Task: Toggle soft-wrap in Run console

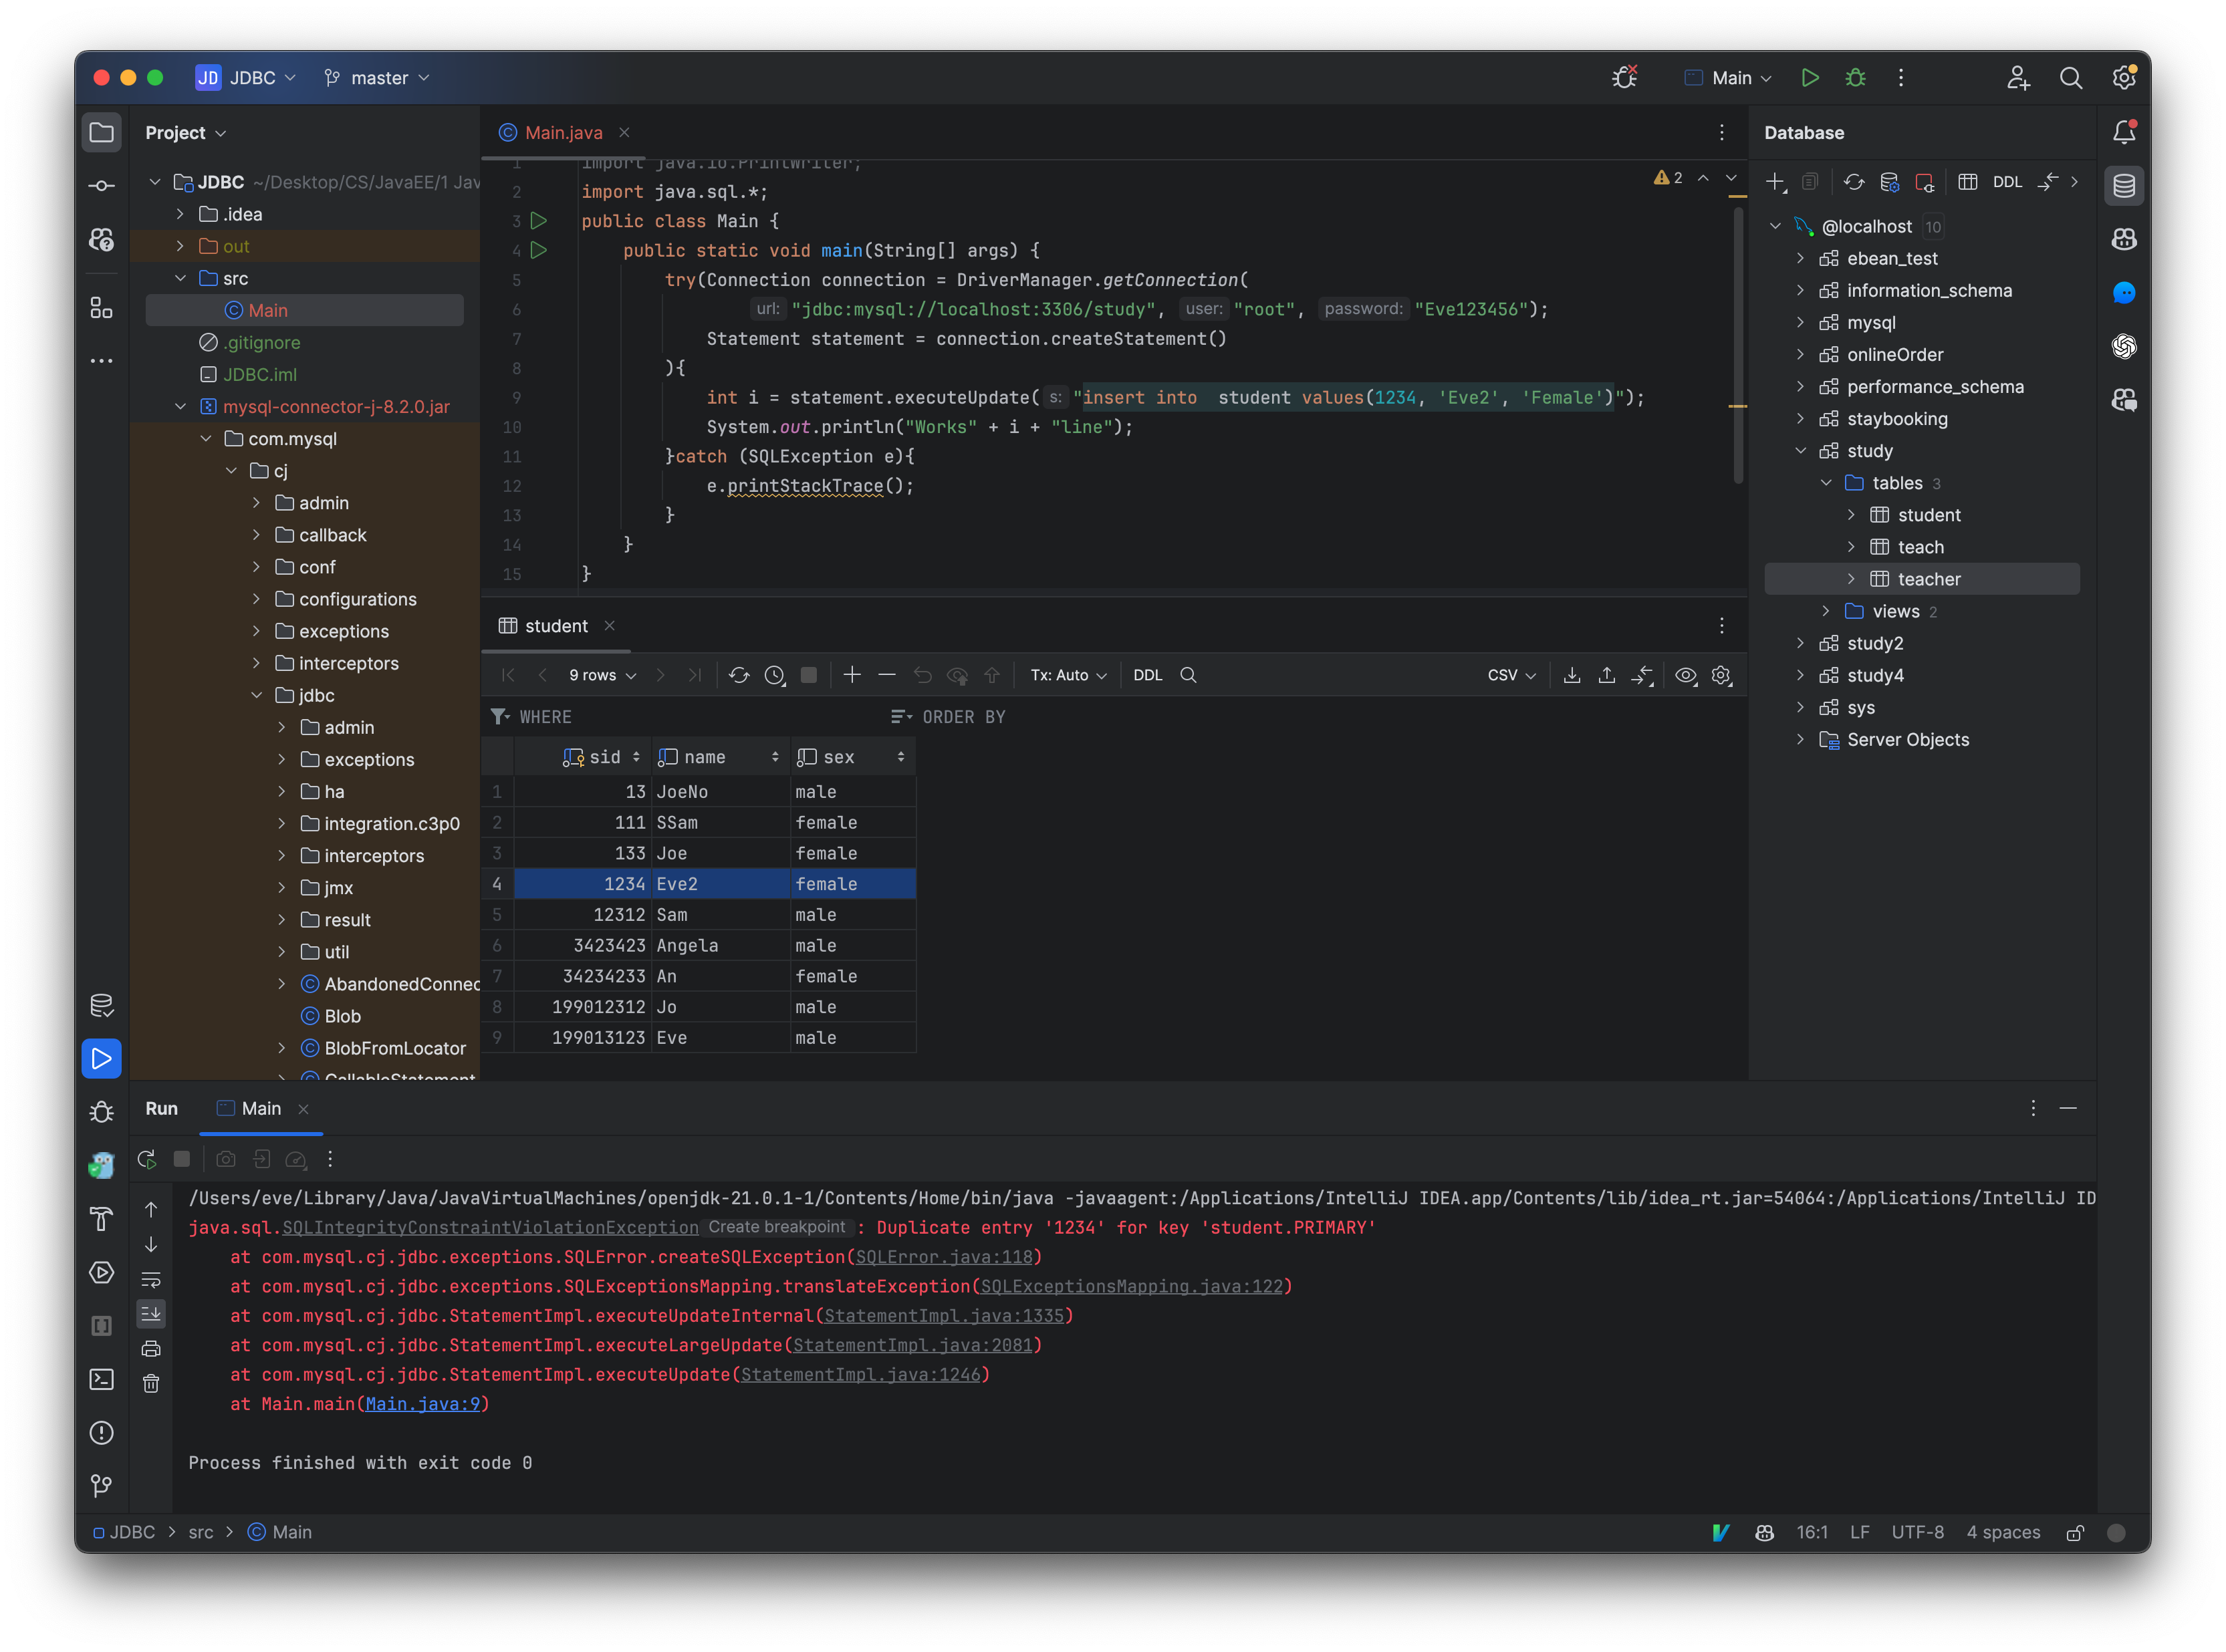Action: pyautogui.click(x=151, y=1279)
